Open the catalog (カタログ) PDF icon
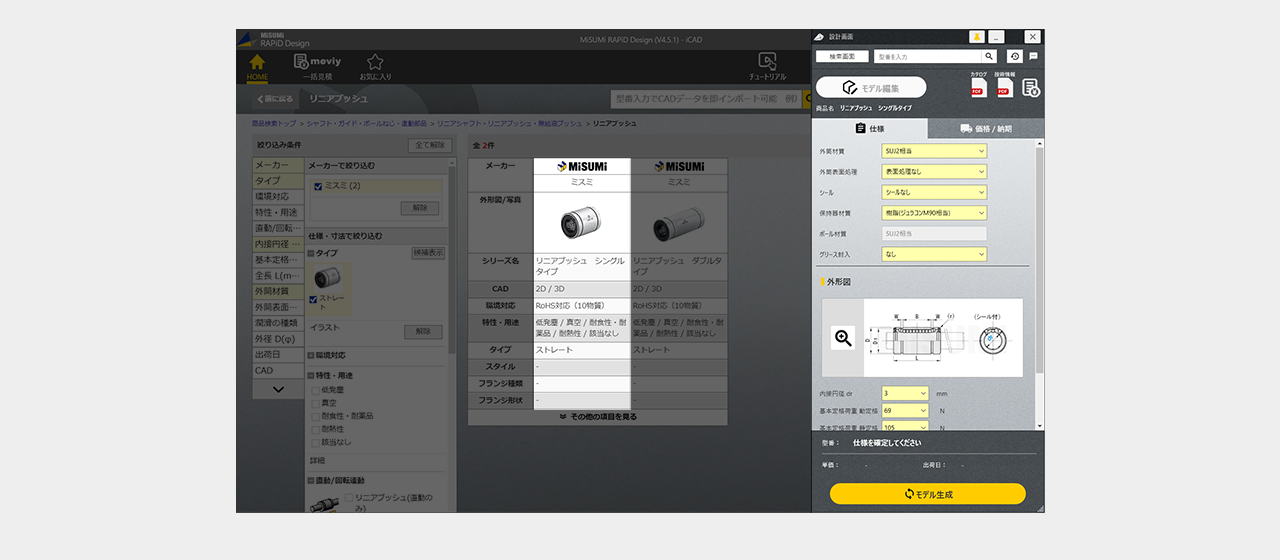The height and width of the screenshot is (560, 1280). pos(978,87)
